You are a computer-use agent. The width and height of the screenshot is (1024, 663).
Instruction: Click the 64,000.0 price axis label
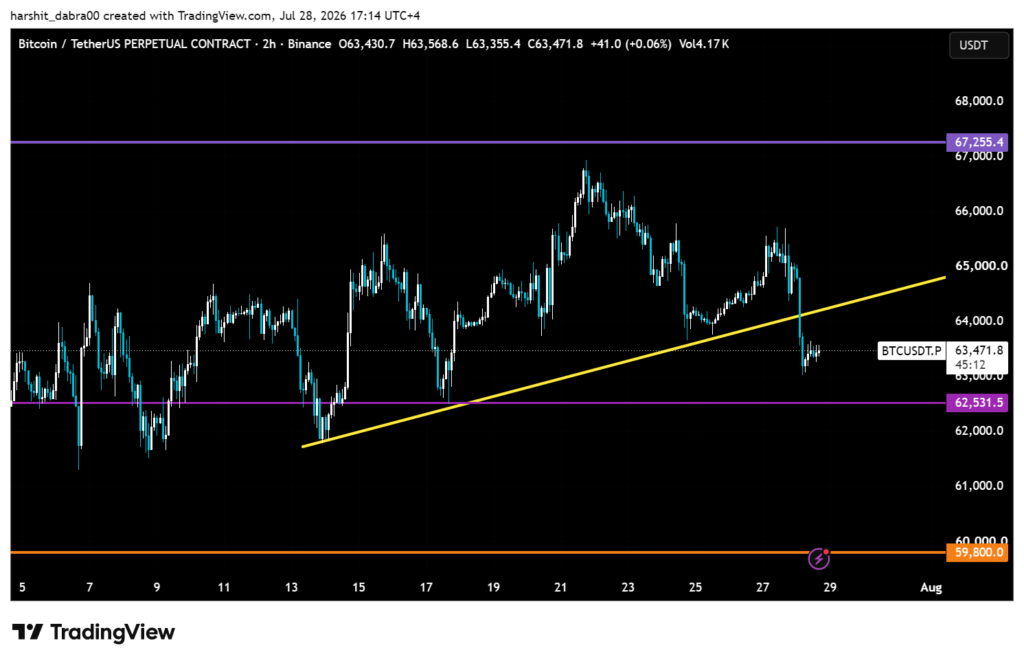(x=978, y=320)
